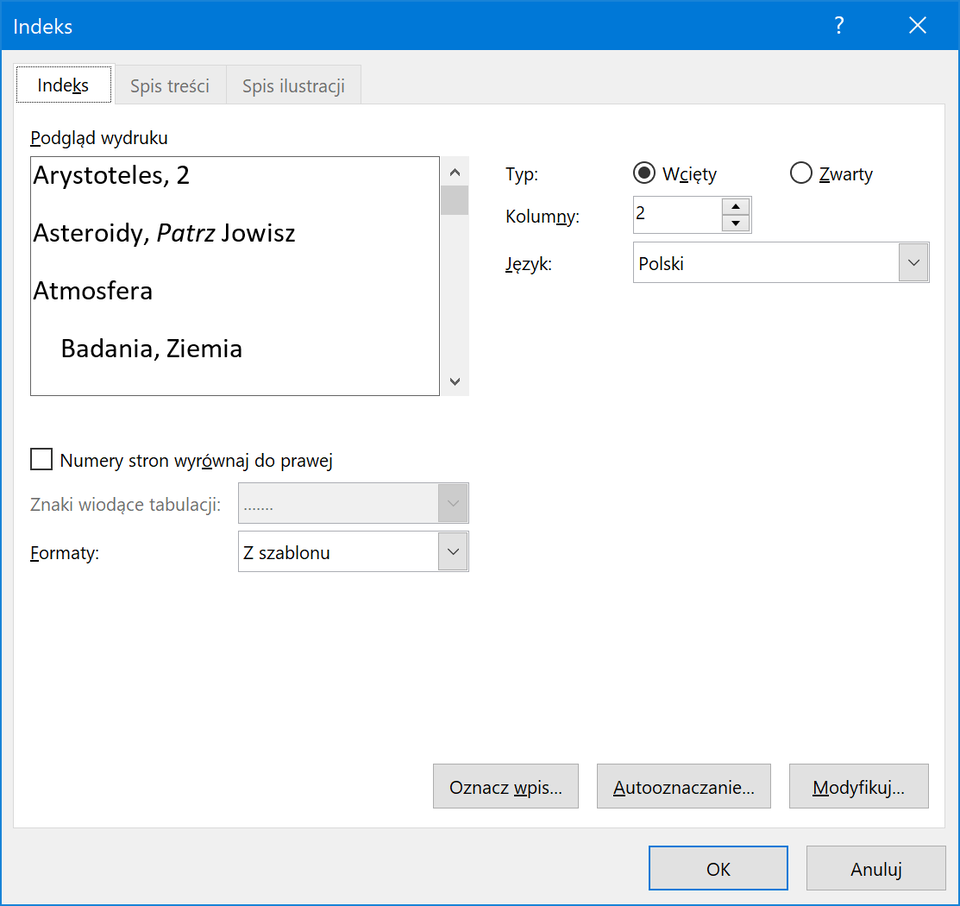Open the Język dropdown list
The image size is (960, 906).
click(912, 263)
